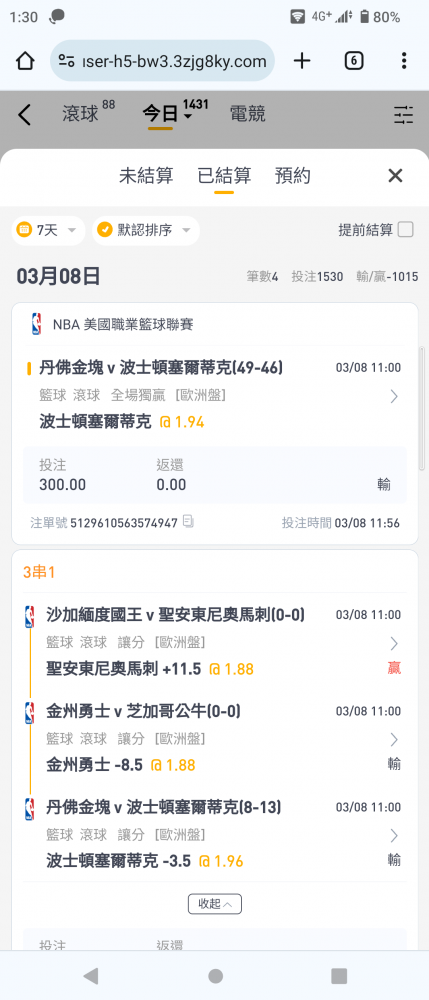
Task: Tap the Android back navigation button
Action: click(91, 975)
